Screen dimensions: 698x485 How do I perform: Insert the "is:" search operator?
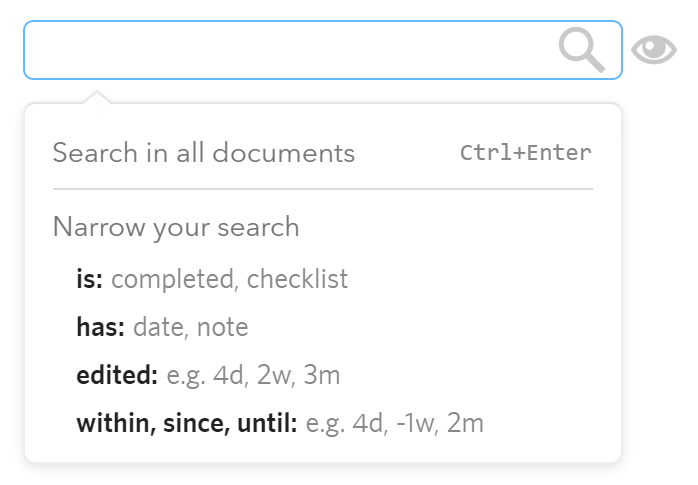coord(90,279)
